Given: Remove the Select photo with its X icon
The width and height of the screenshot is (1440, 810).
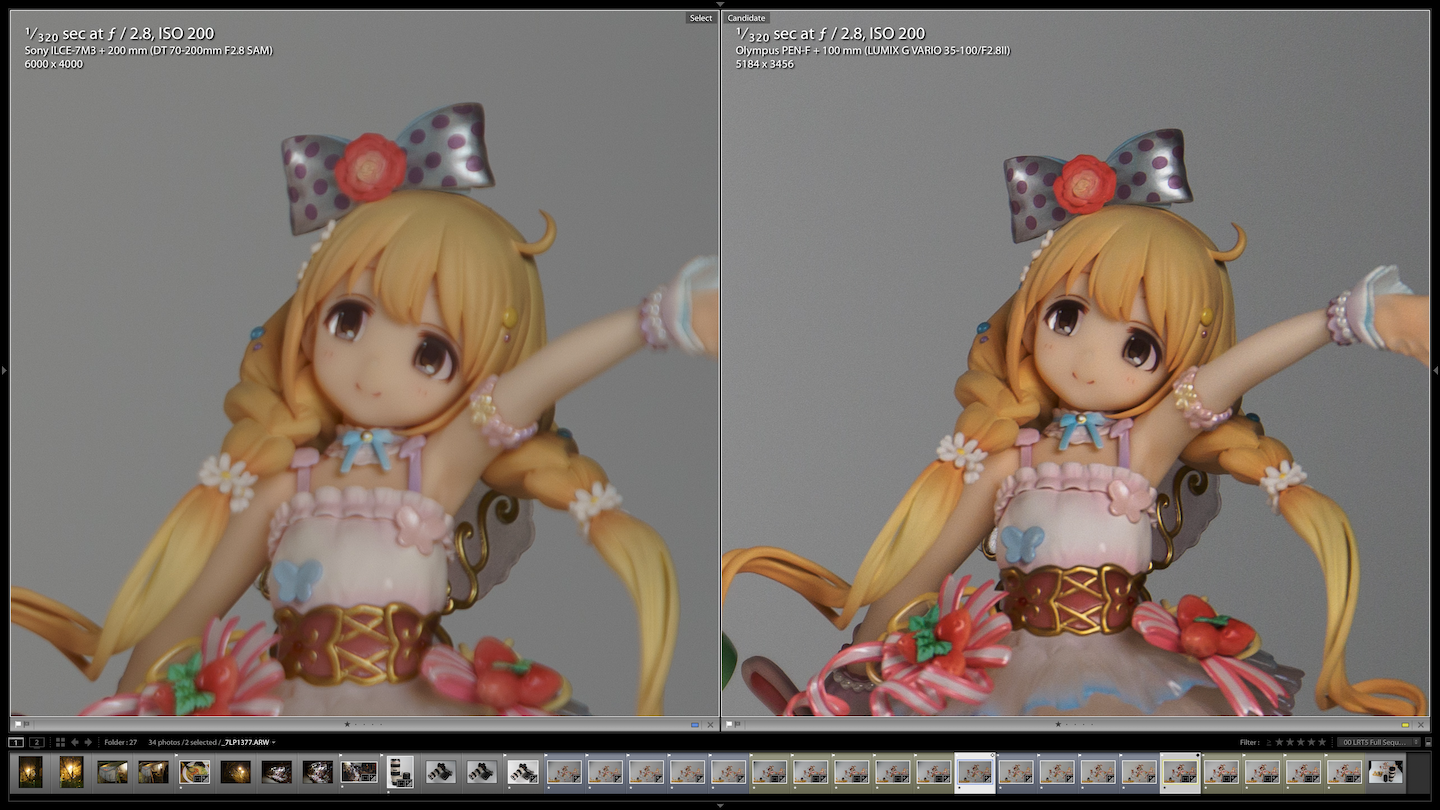Looking at the screenshot, I should pos(710,724).
